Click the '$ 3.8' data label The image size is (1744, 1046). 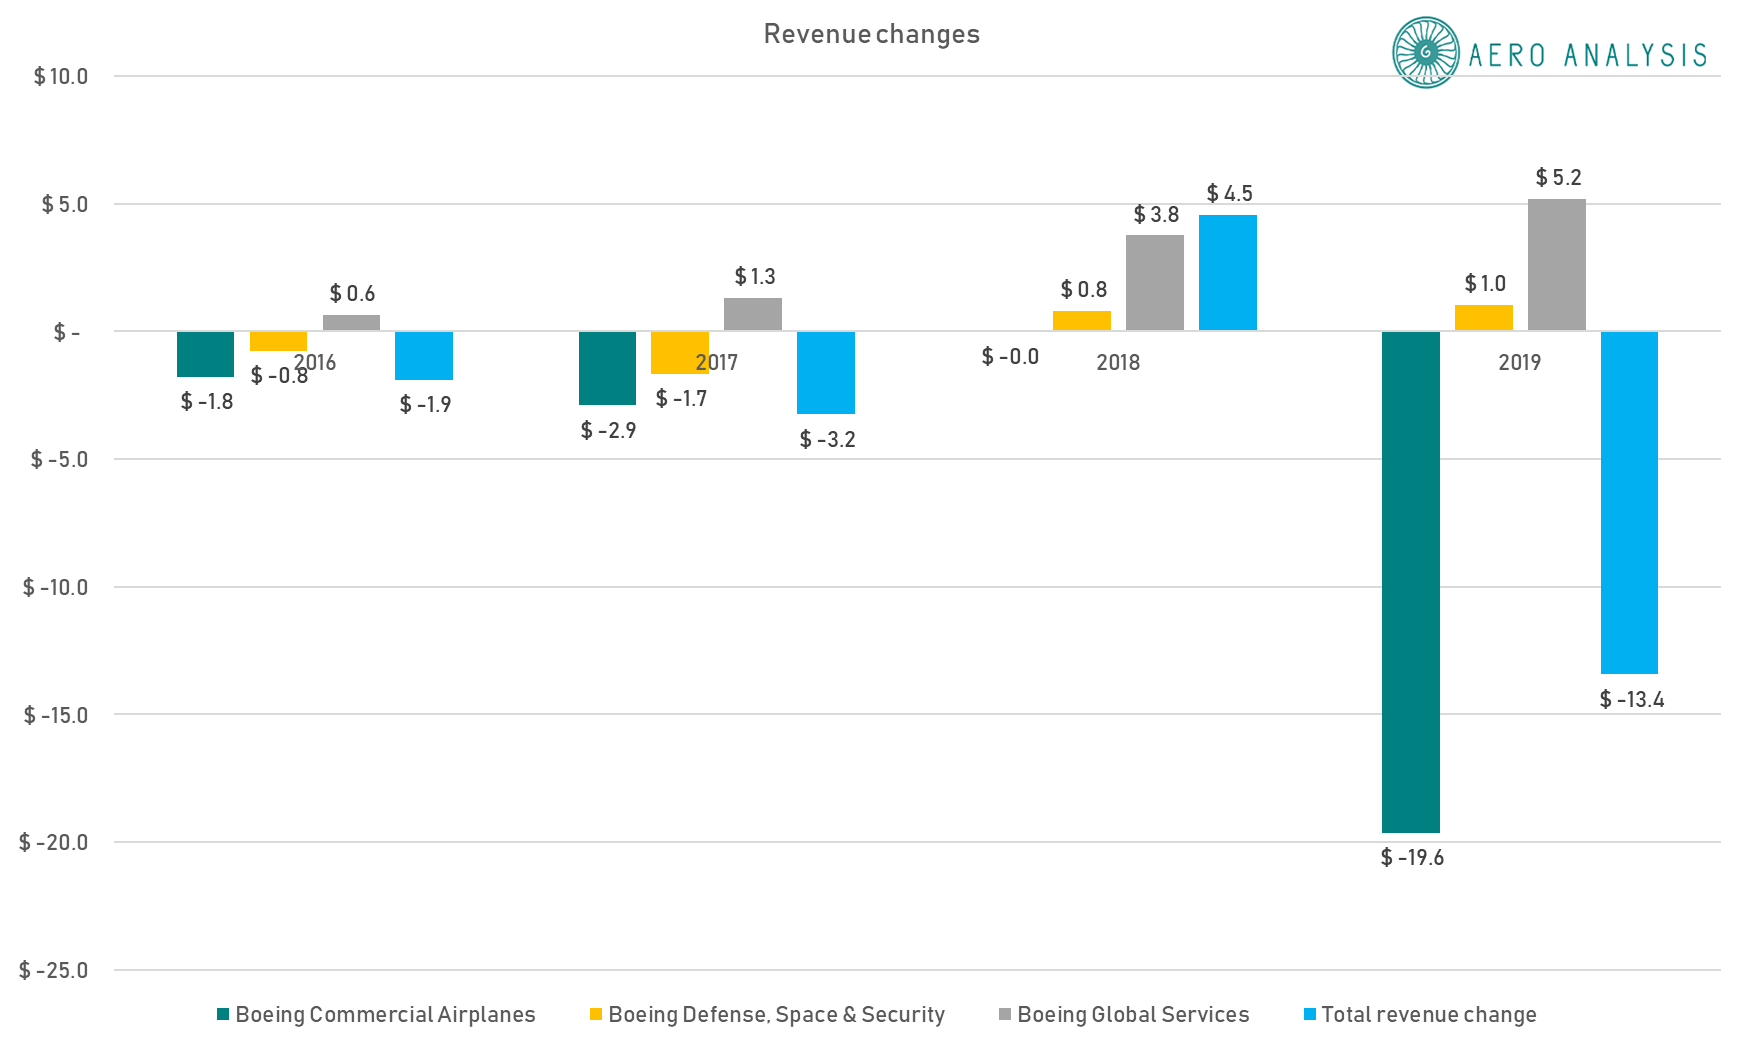pos(1156,215)
